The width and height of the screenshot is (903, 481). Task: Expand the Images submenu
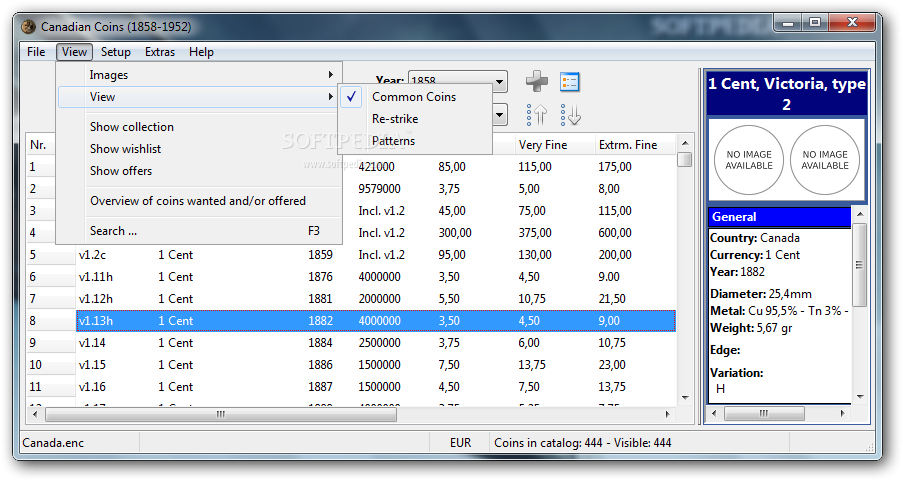click(x=199, y=75)
